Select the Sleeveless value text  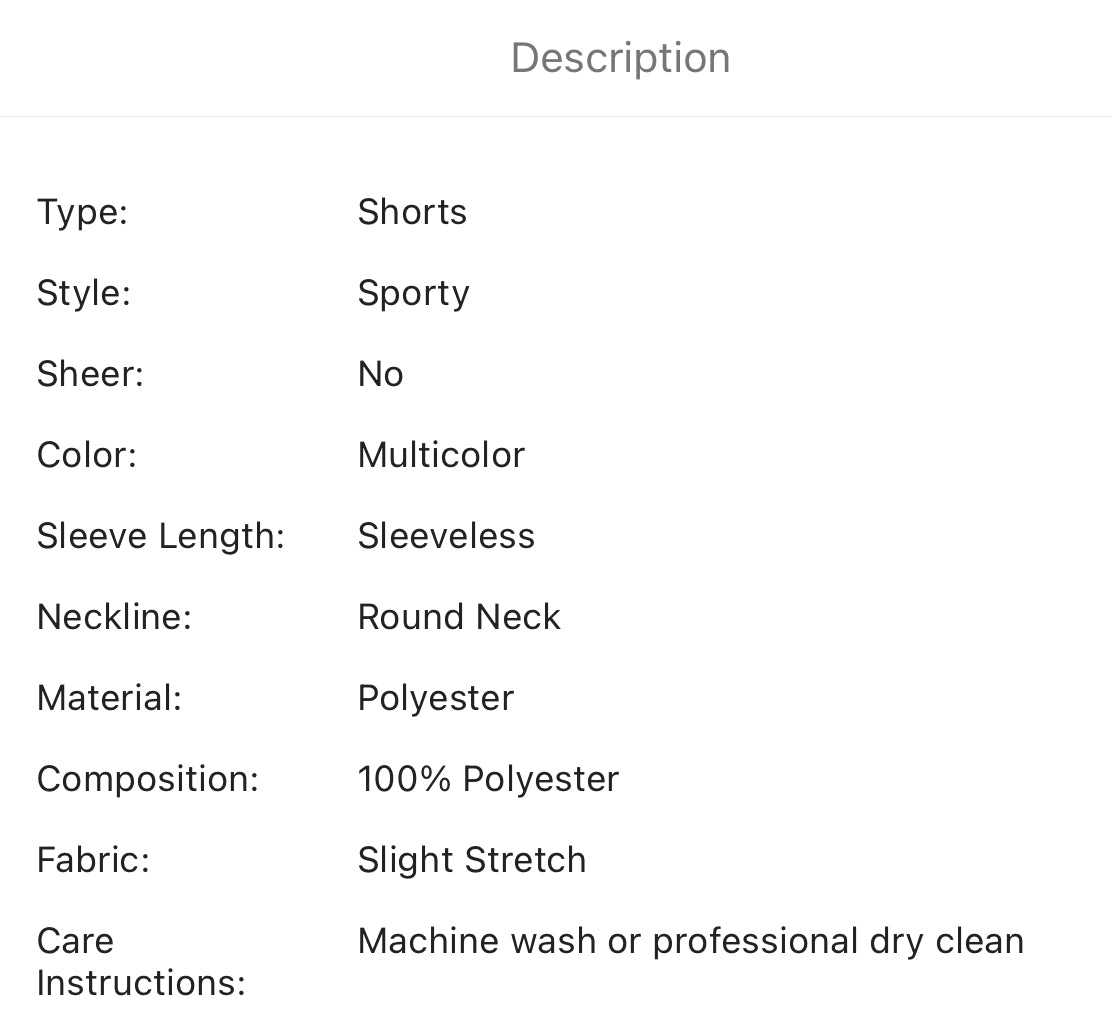[x=446, y=536]
